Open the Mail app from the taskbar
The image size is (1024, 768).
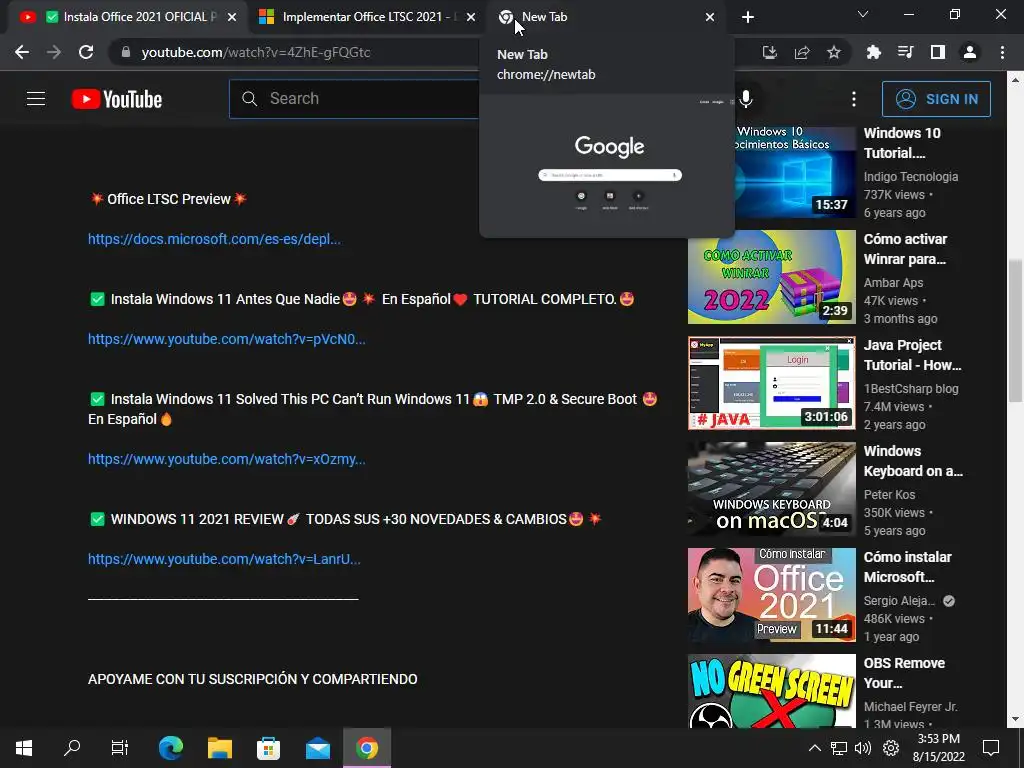pos(317,748)
